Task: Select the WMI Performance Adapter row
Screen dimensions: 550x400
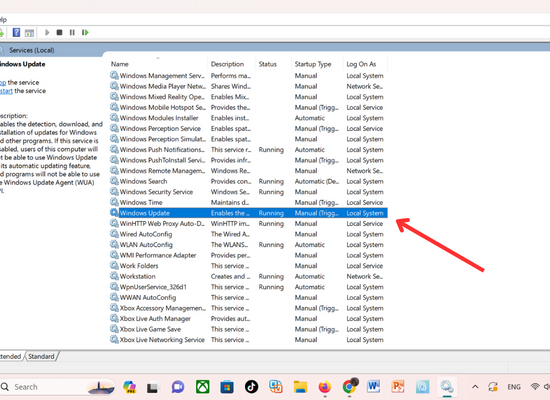Action: 248,255
